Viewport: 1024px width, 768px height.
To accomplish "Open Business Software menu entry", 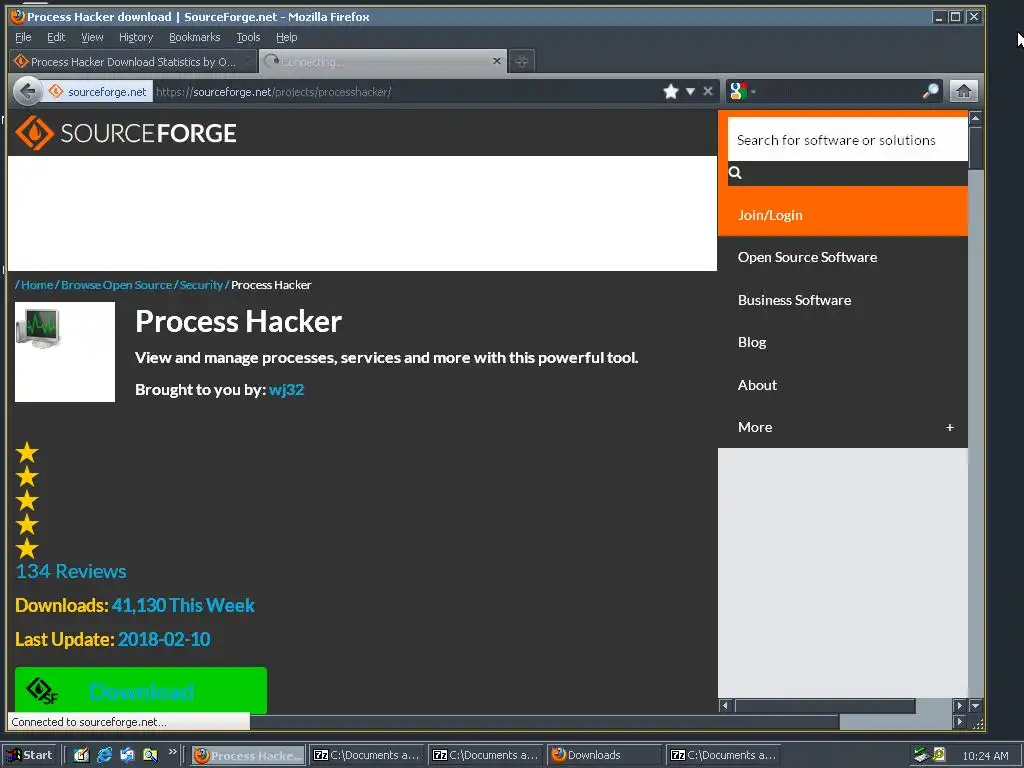I will [794, 300].
